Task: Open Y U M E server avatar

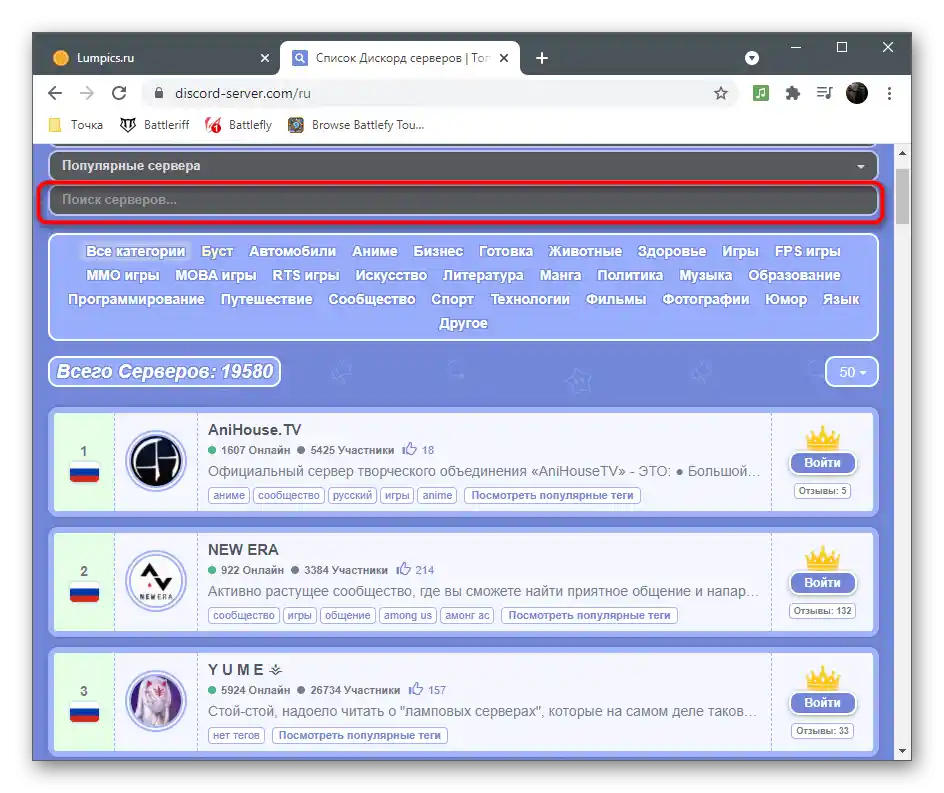Action: pyautogui.click(x=156, y=701)
